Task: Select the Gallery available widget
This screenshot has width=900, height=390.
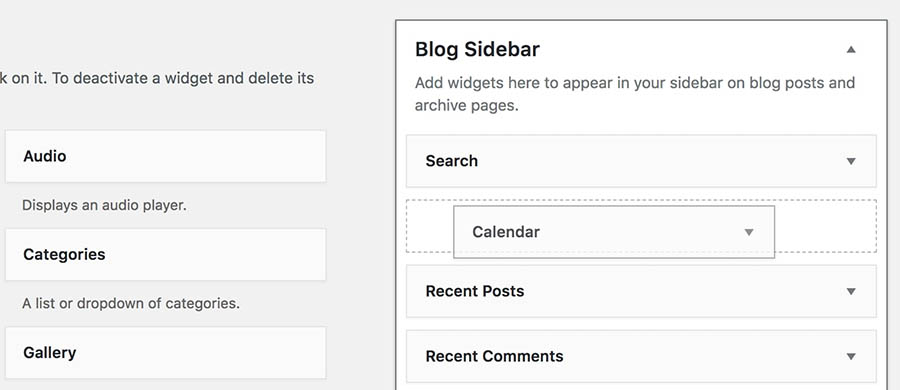Action: click(166, 353)
